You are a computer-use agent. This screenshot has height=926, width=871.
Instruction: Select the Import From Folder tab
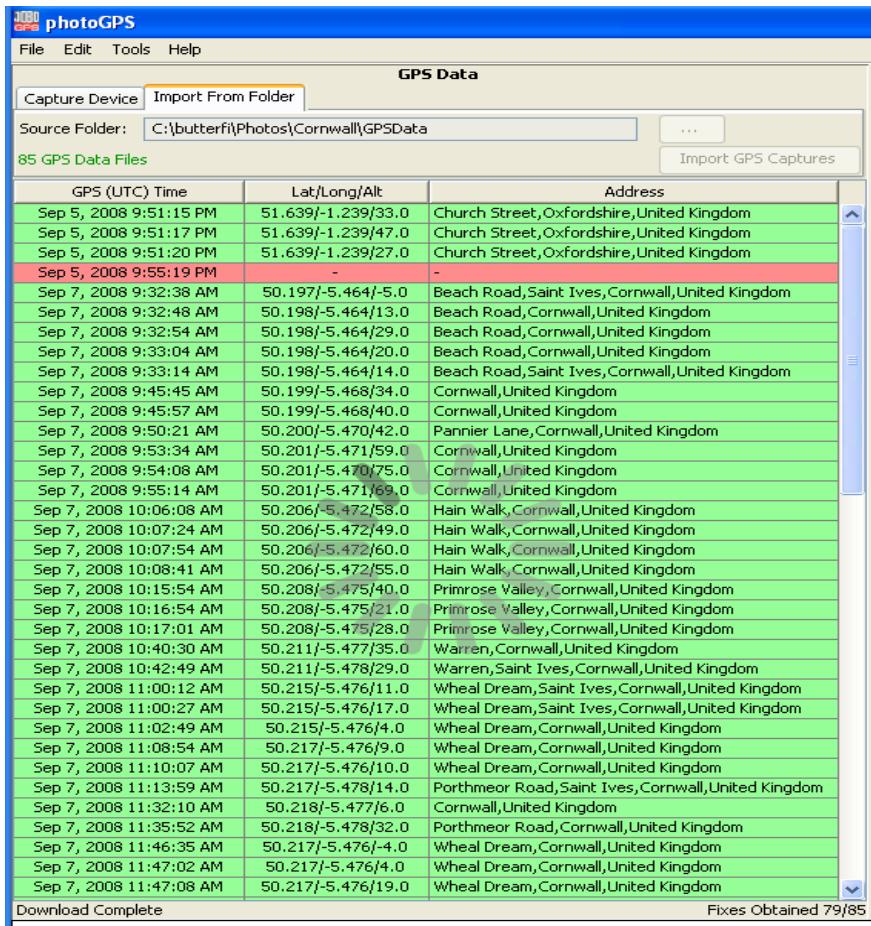click(x=224, y=97)
